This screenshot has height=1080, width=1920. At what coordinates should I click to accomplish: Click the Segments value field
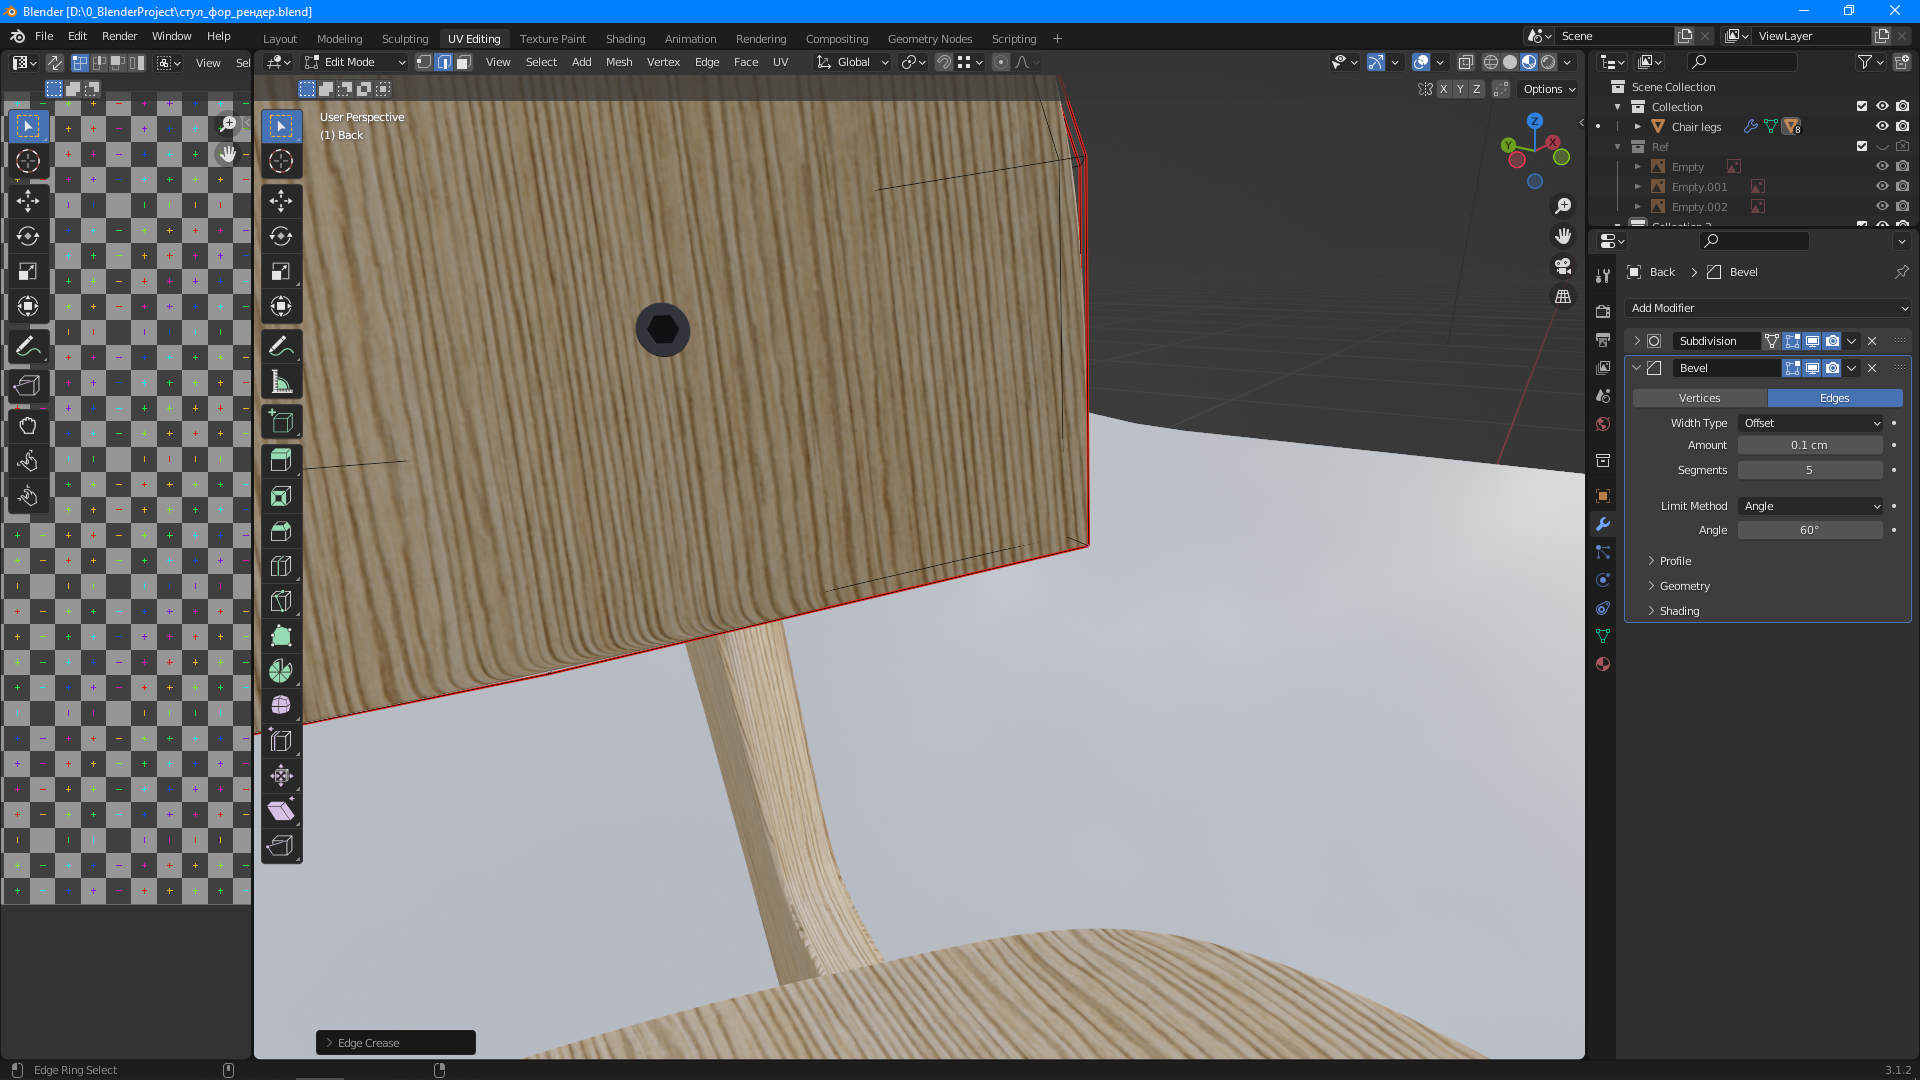coord(1809,470)
